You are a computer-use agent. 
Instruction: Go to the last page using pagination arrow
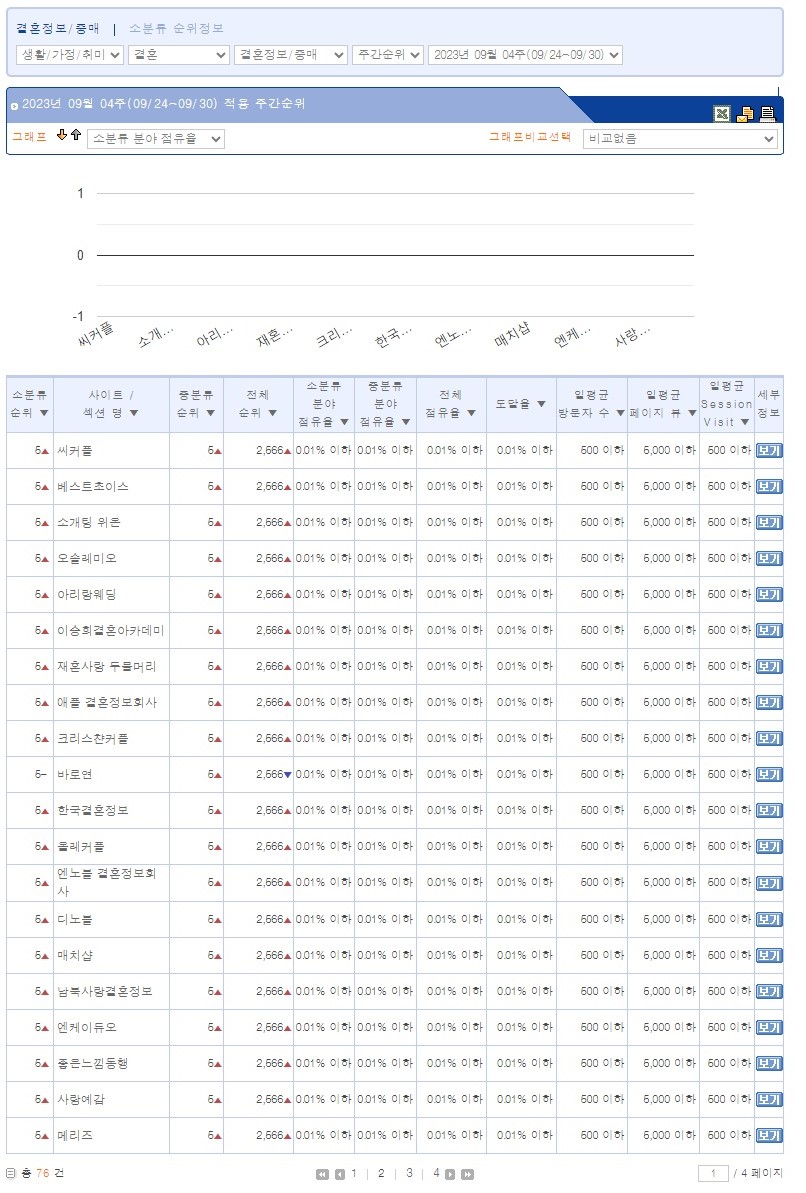point(467,1174)
